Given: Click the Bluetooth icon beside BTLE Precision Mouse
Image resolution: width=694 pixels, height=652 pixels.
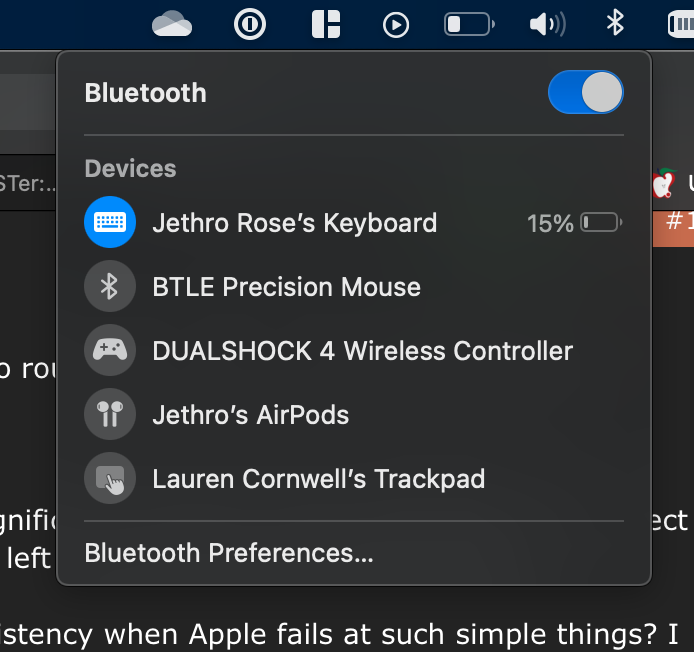Looking at the screenshot, I should tap(110, 287).
